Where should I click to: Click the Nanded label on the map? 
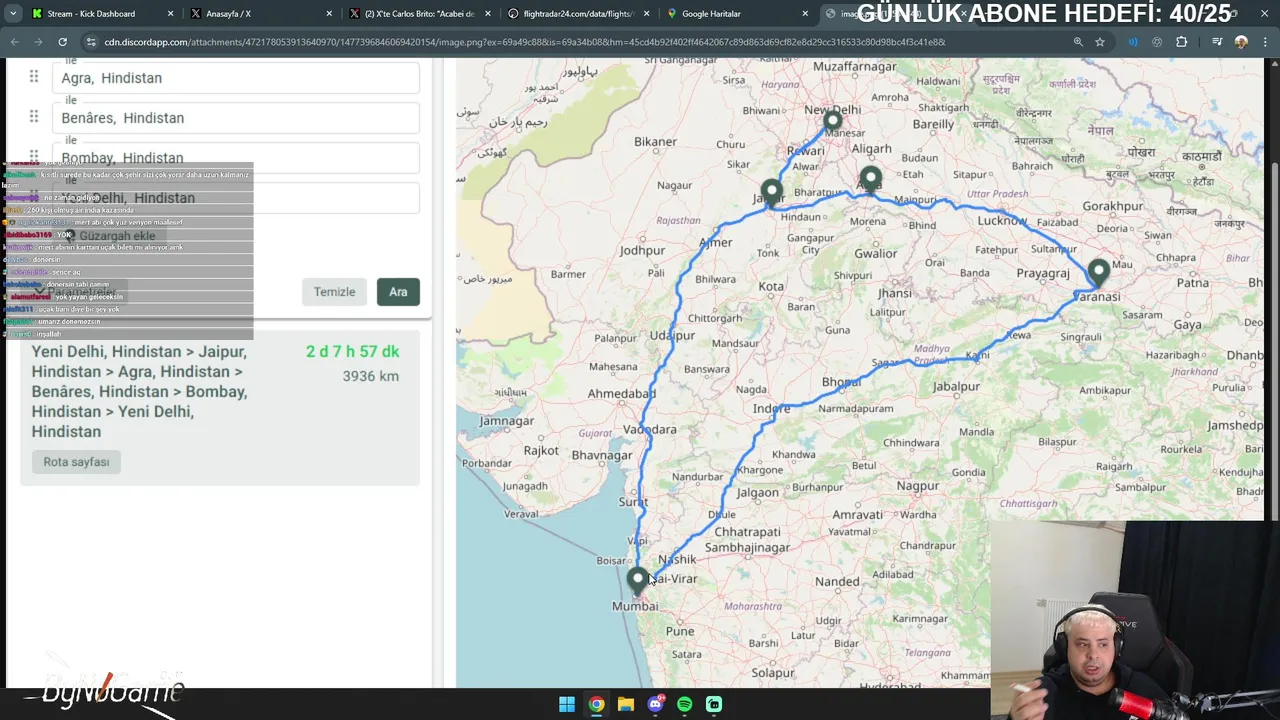coord(837,581)
